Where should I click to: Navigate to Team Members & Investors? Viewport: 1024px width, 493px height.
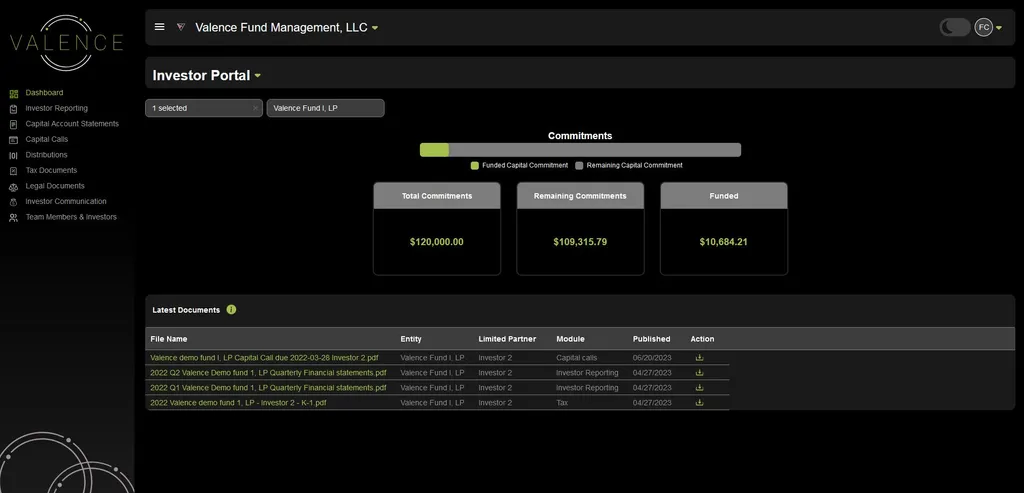point(71,217)
